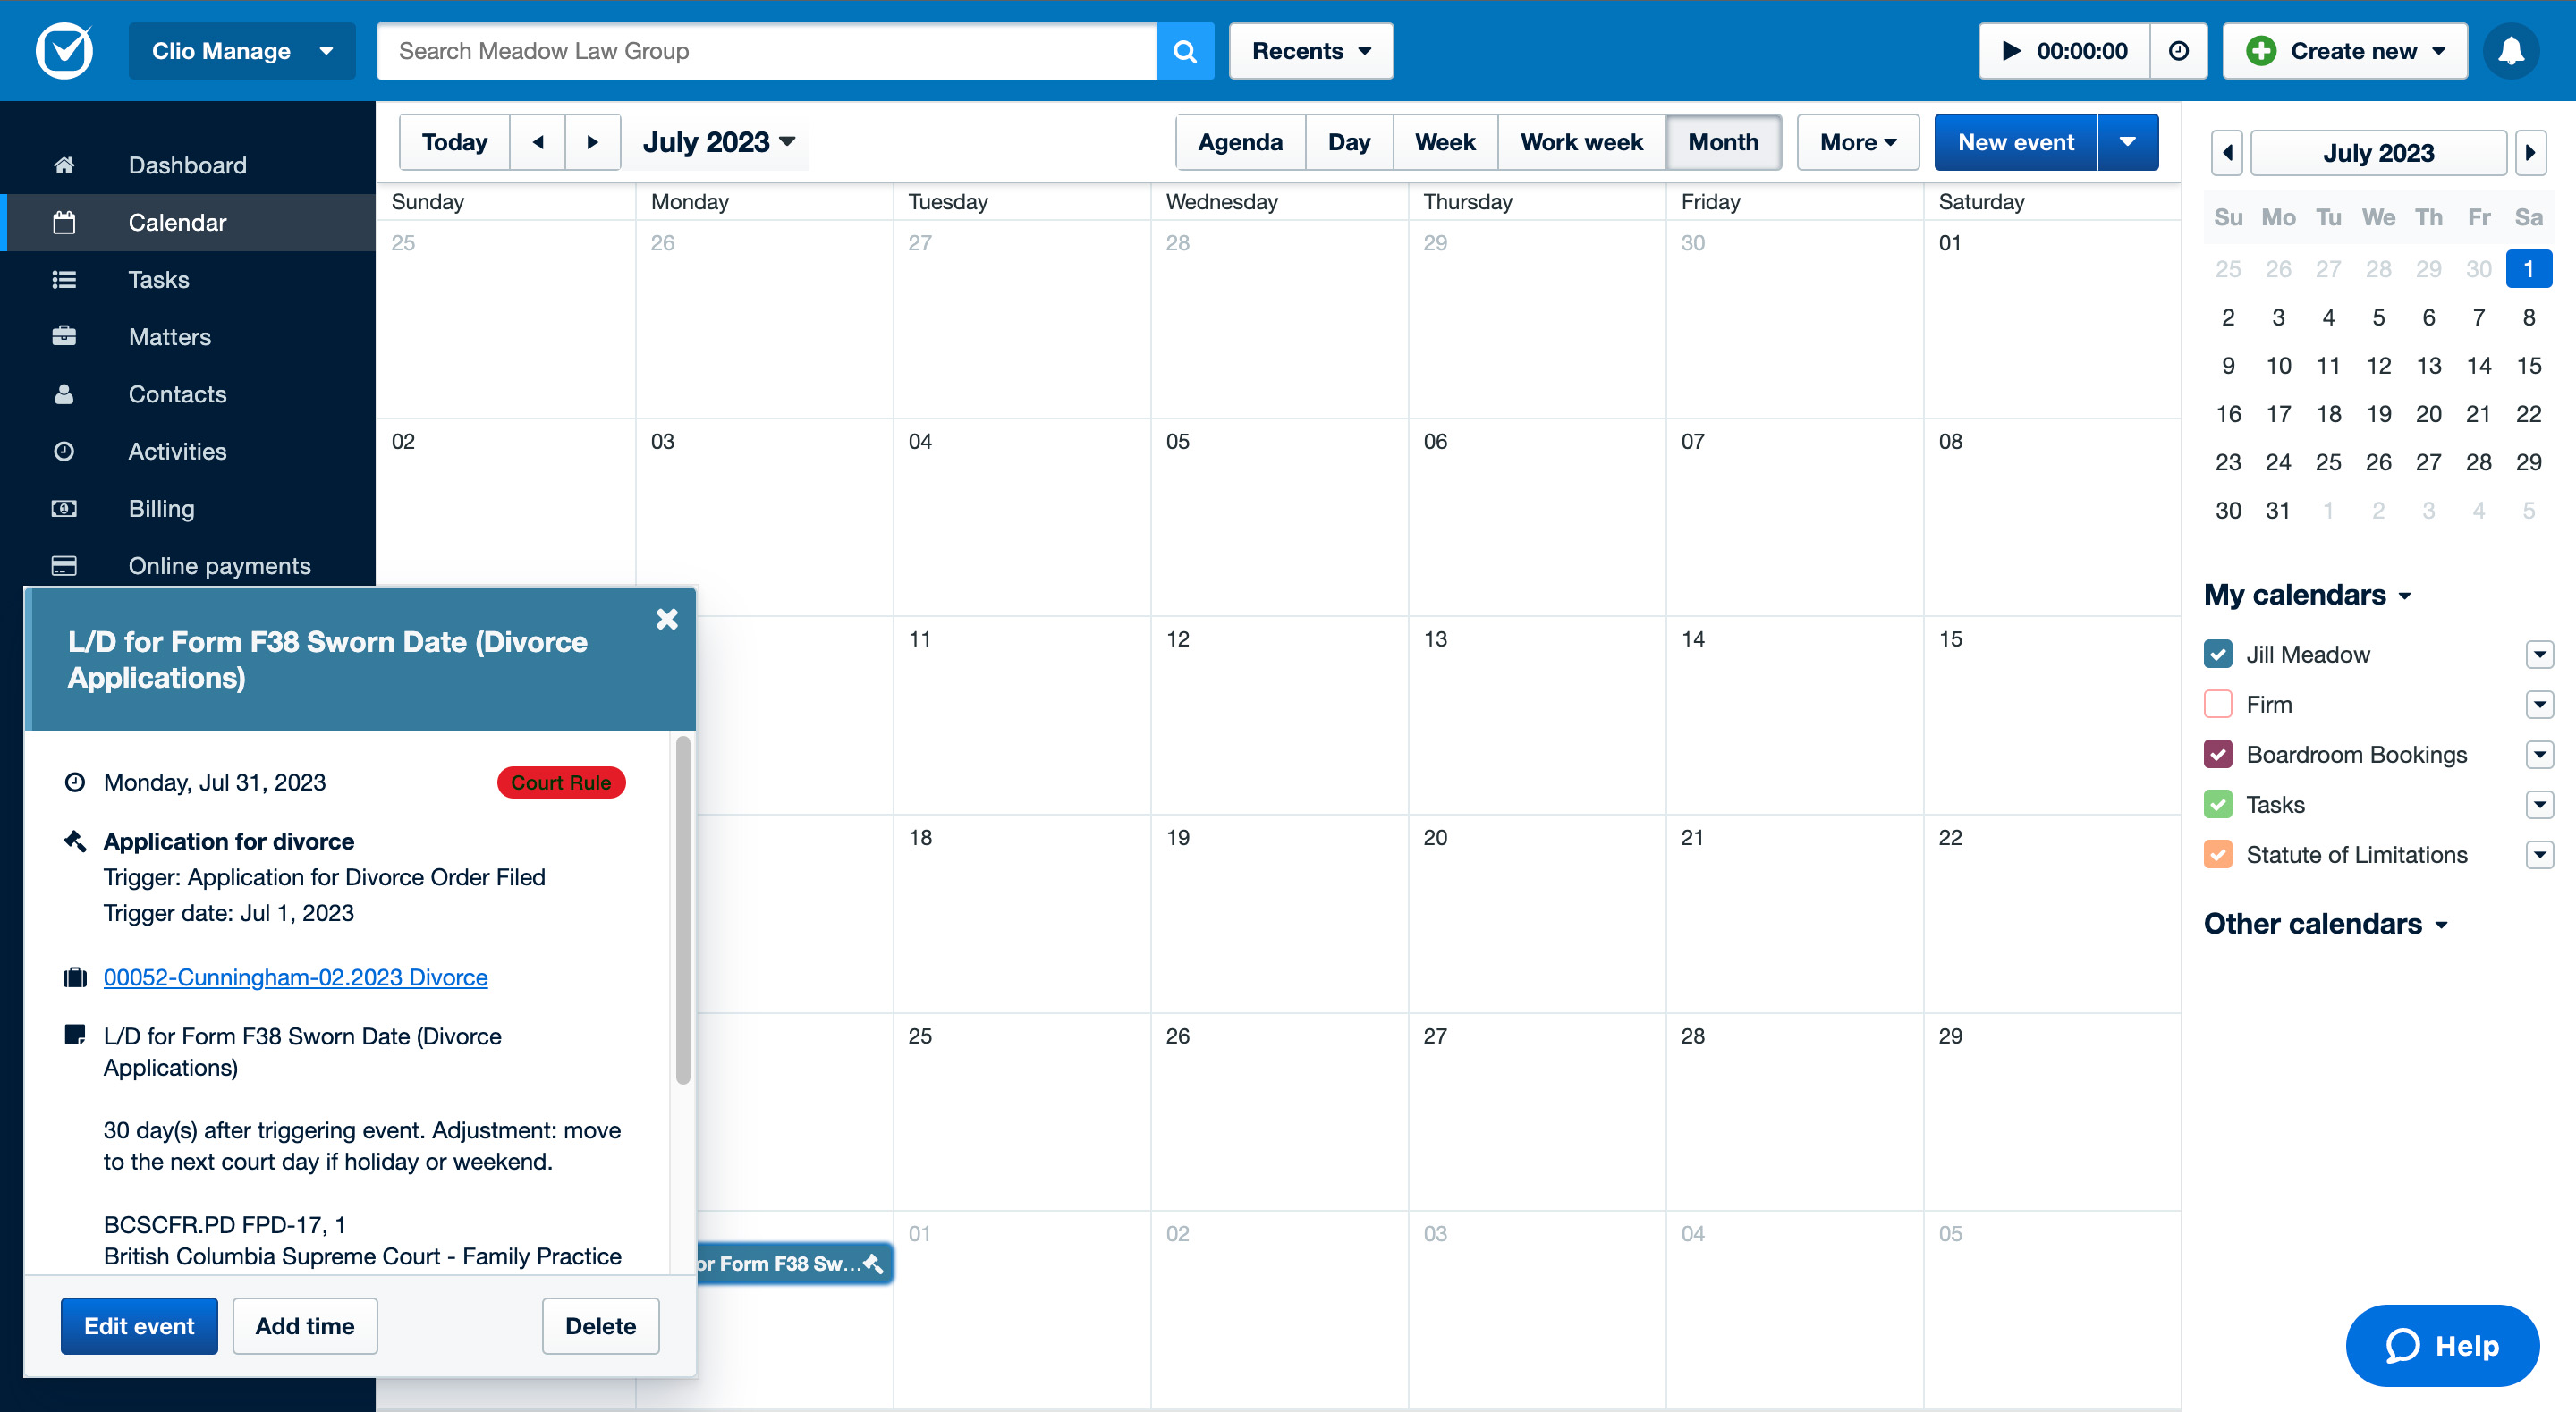Uncheck the Jill Meadow calendar
The height and width of the screenshot is (1412, 2576).
[x=2217, y=654]
